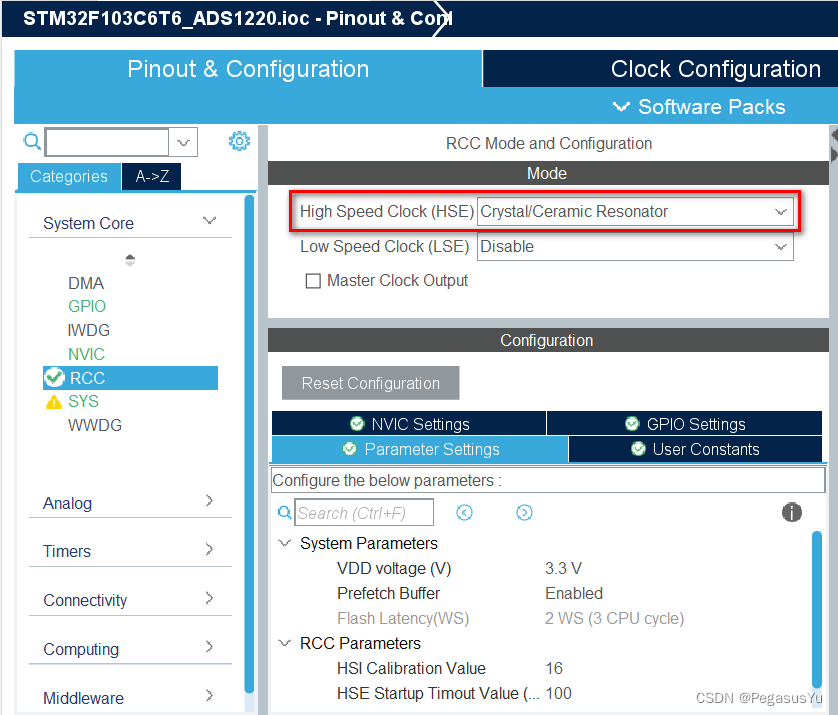
Task: Click the previous search result arrow icon
Action: [464, 512]
